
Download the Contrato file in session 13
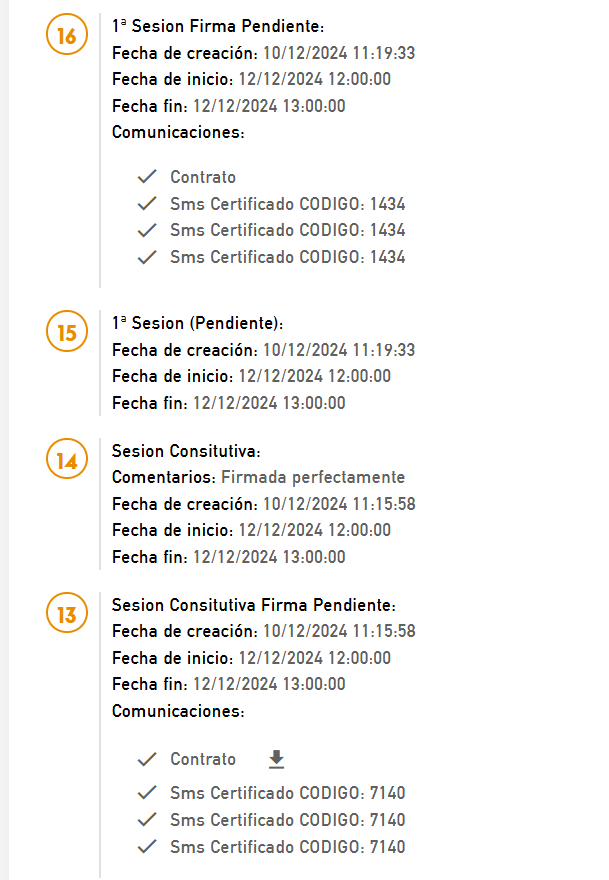[277, 760]
